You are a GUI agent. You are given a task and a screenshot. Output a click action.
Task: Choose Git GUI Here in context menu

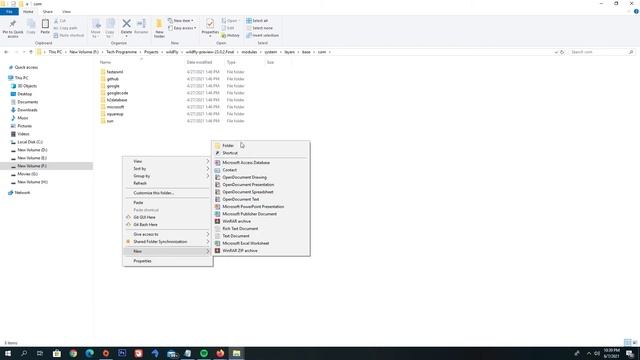point(167,217)
